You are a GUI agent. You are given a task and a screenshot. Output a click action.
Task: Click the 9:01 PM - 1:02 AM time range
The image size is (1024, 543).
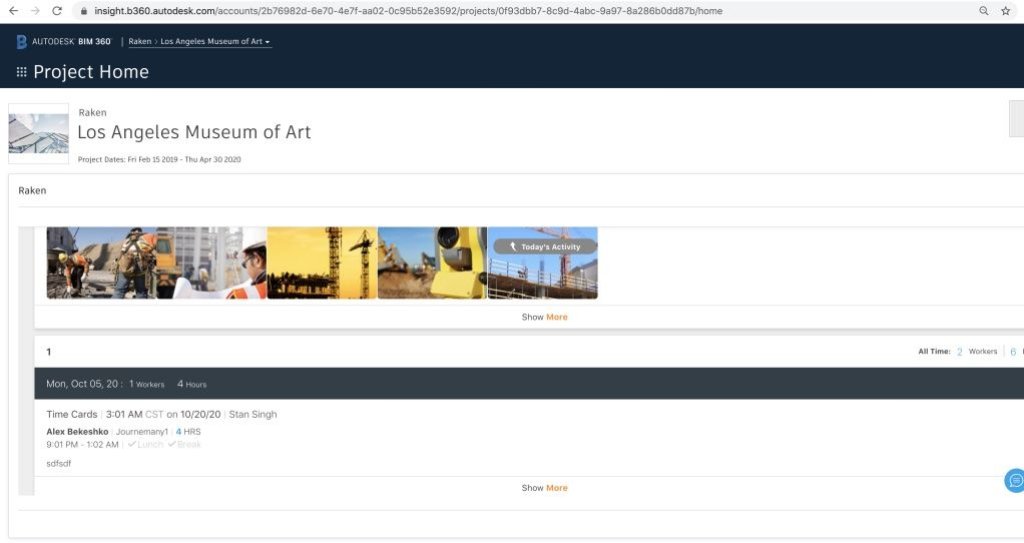pyautogui.click(x=82, y=444)
